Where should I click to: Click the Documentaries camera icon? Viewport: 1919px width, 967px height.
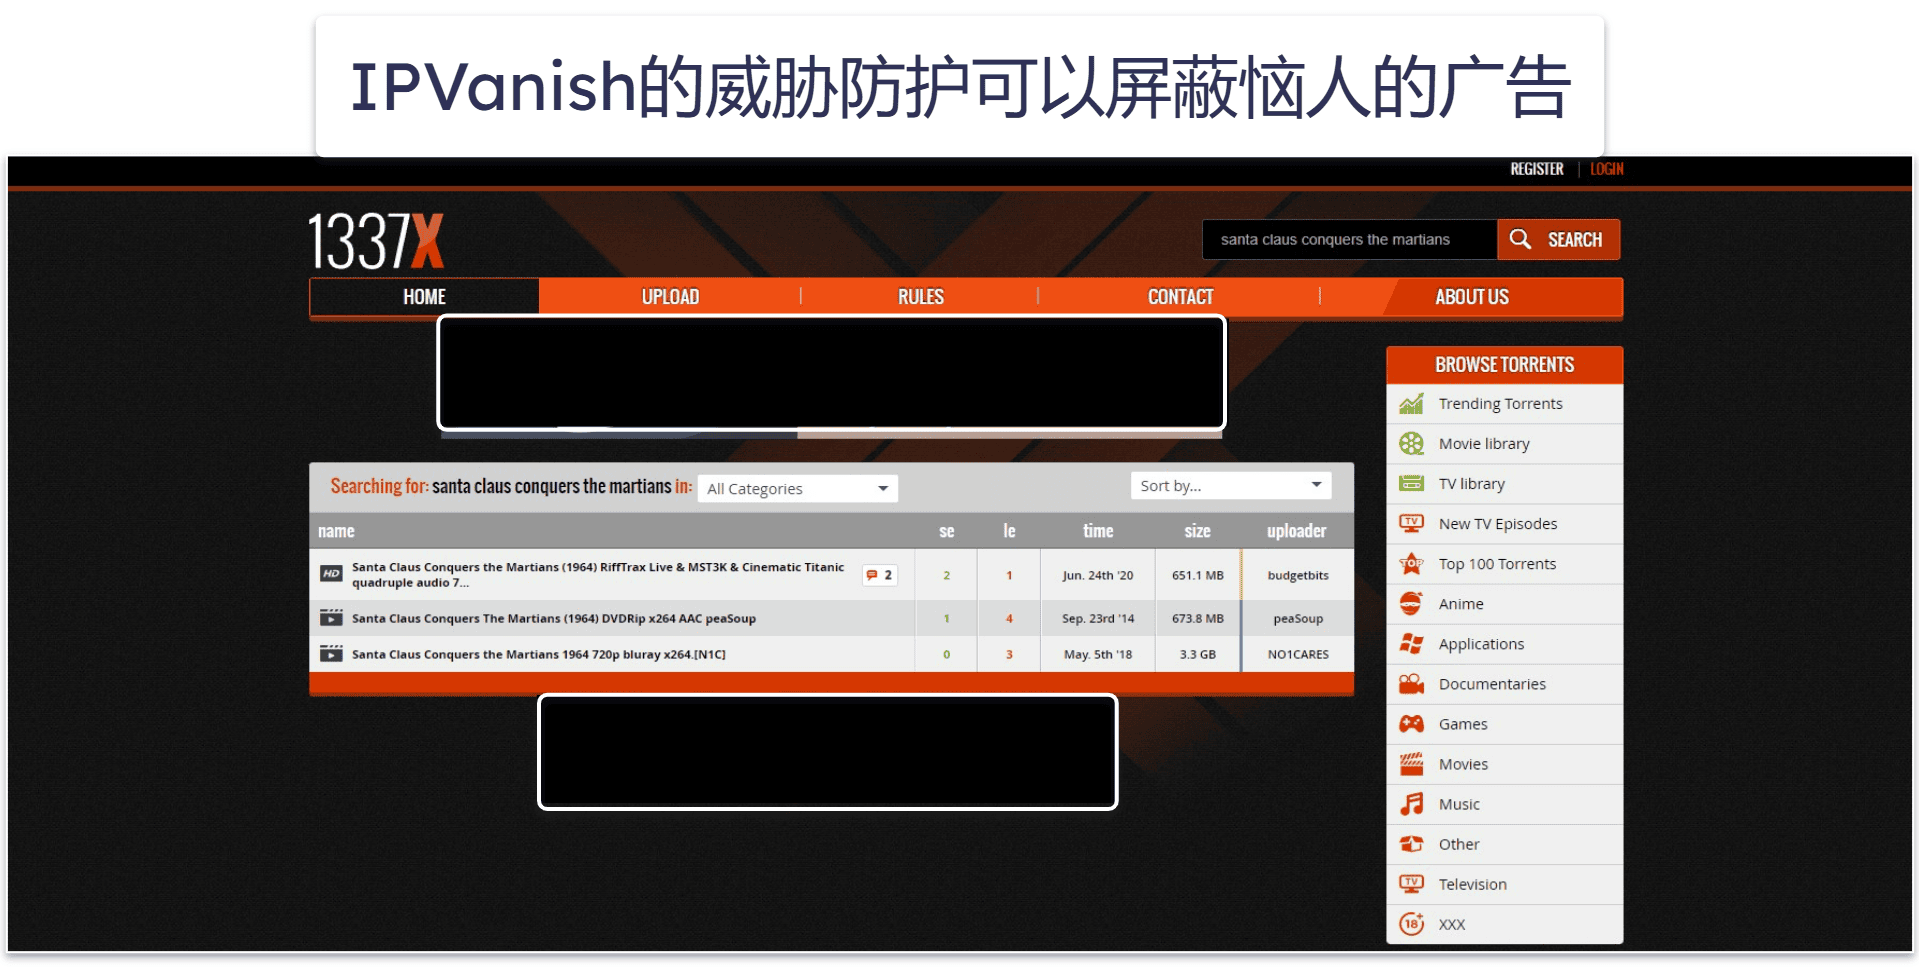pos(1411,684)
